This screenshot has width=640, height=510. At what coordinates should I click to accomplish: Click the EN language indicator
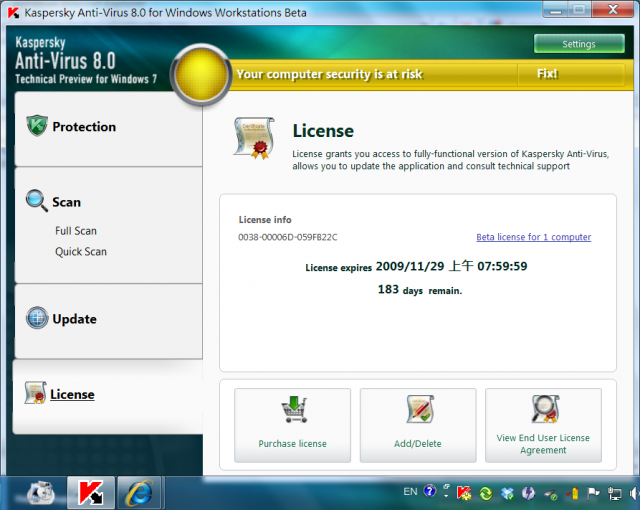(x=410, y=492)
